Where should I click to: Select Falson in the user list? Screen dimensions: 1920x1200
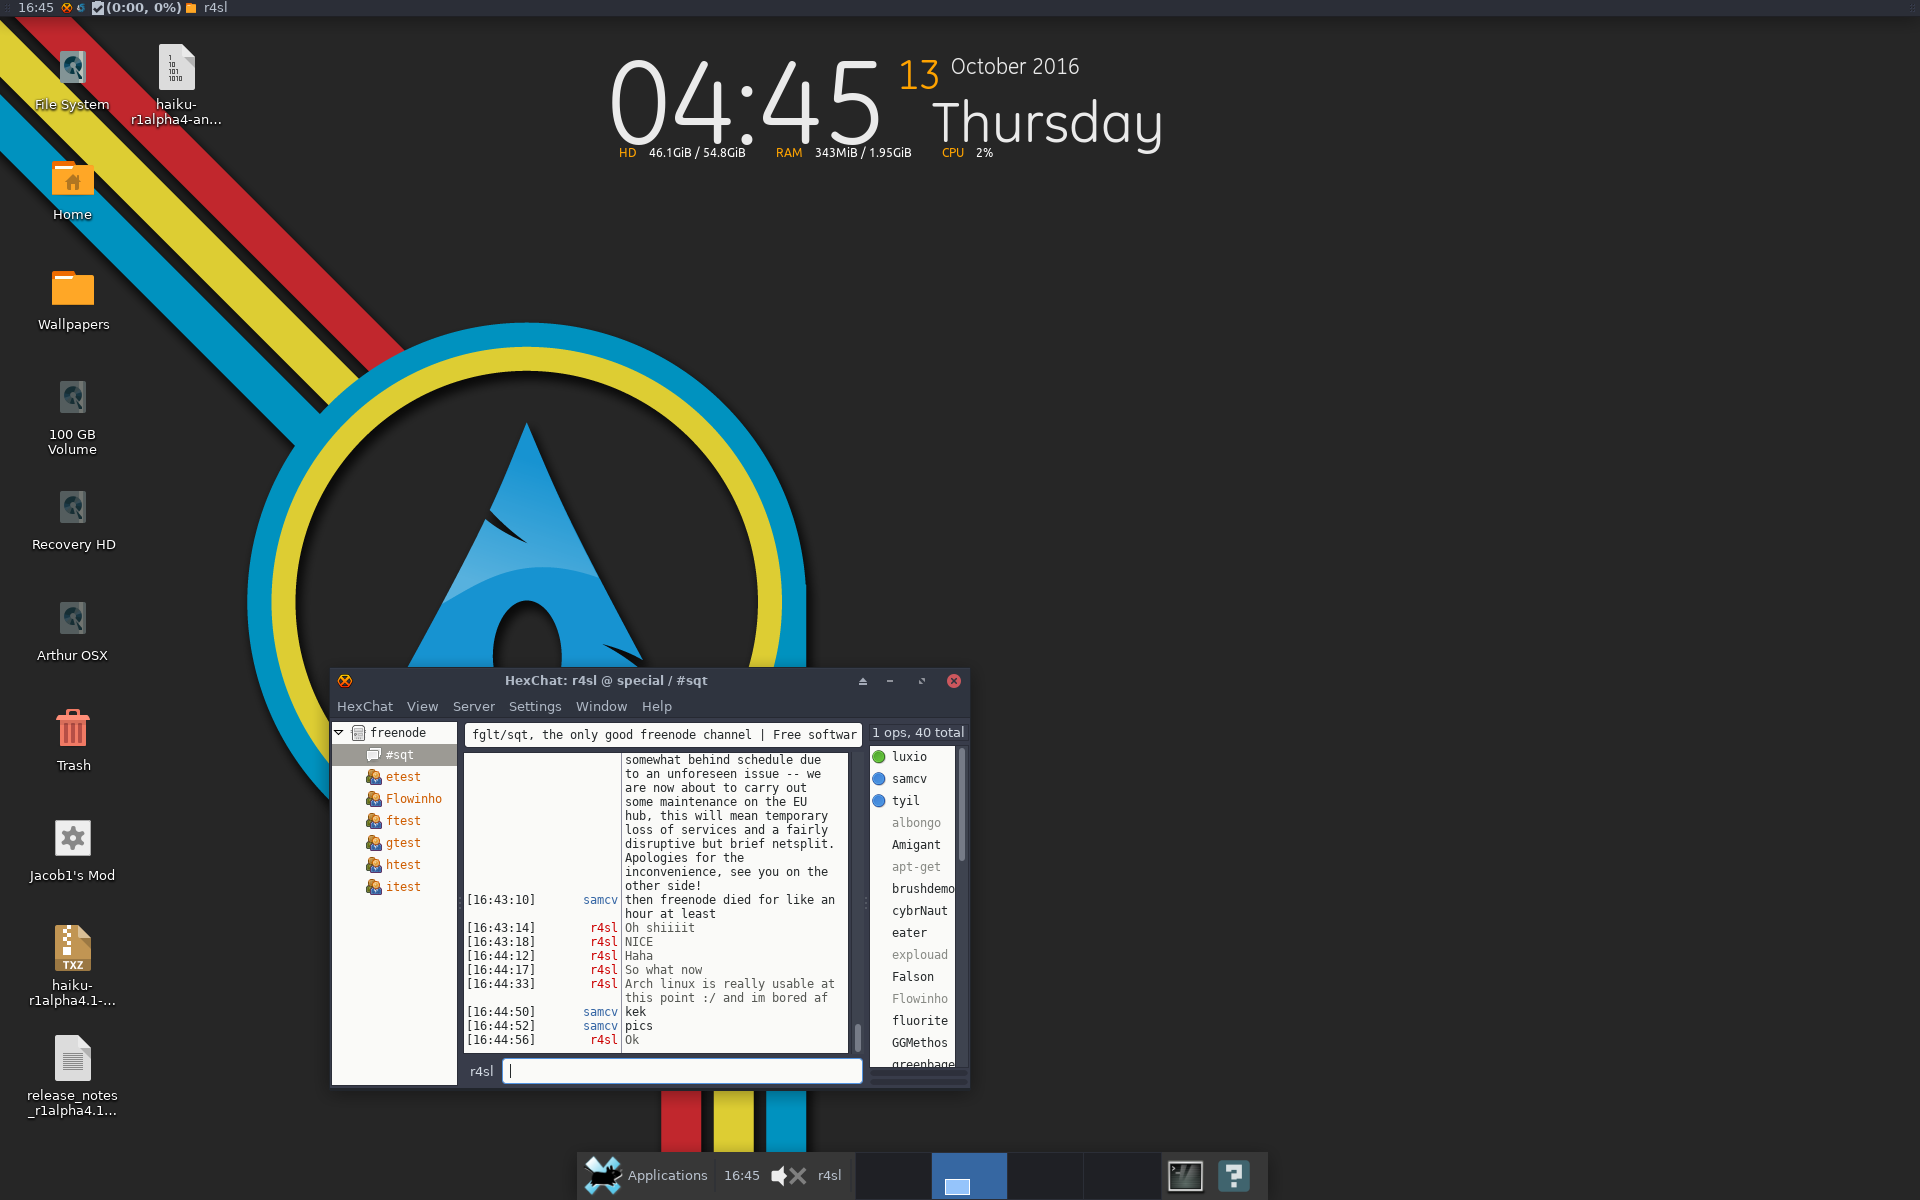(912, 977)
